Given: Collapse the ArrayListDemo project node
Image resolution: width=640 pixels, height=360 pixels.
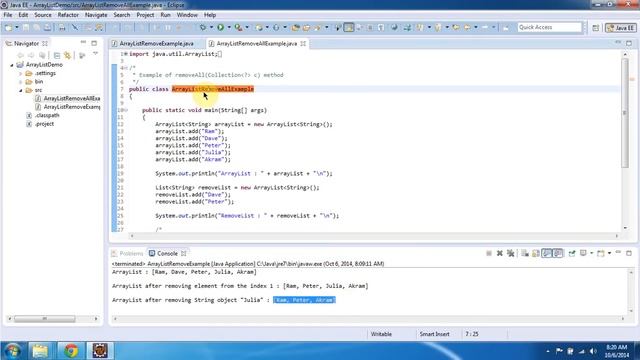Looking at the screenshot, I should coord(12,65).
